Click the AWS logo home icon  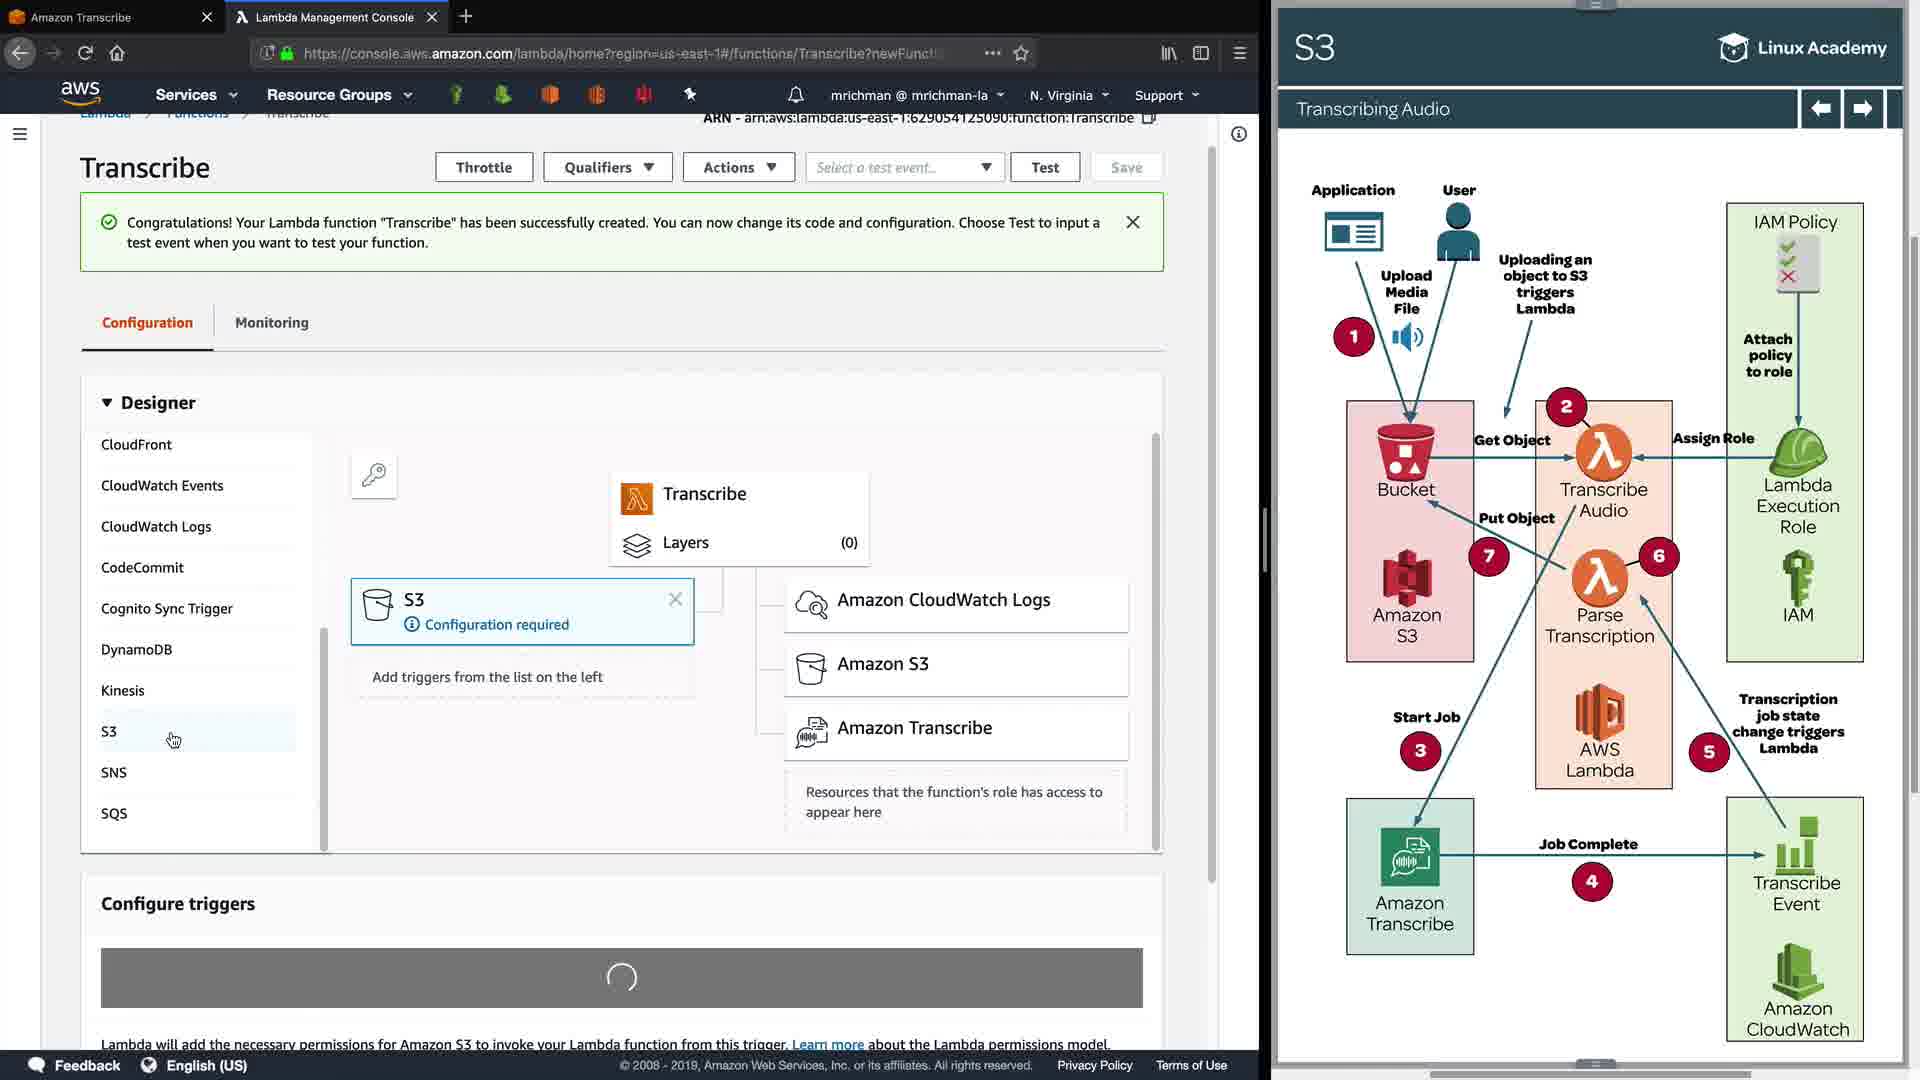point(80,93)
